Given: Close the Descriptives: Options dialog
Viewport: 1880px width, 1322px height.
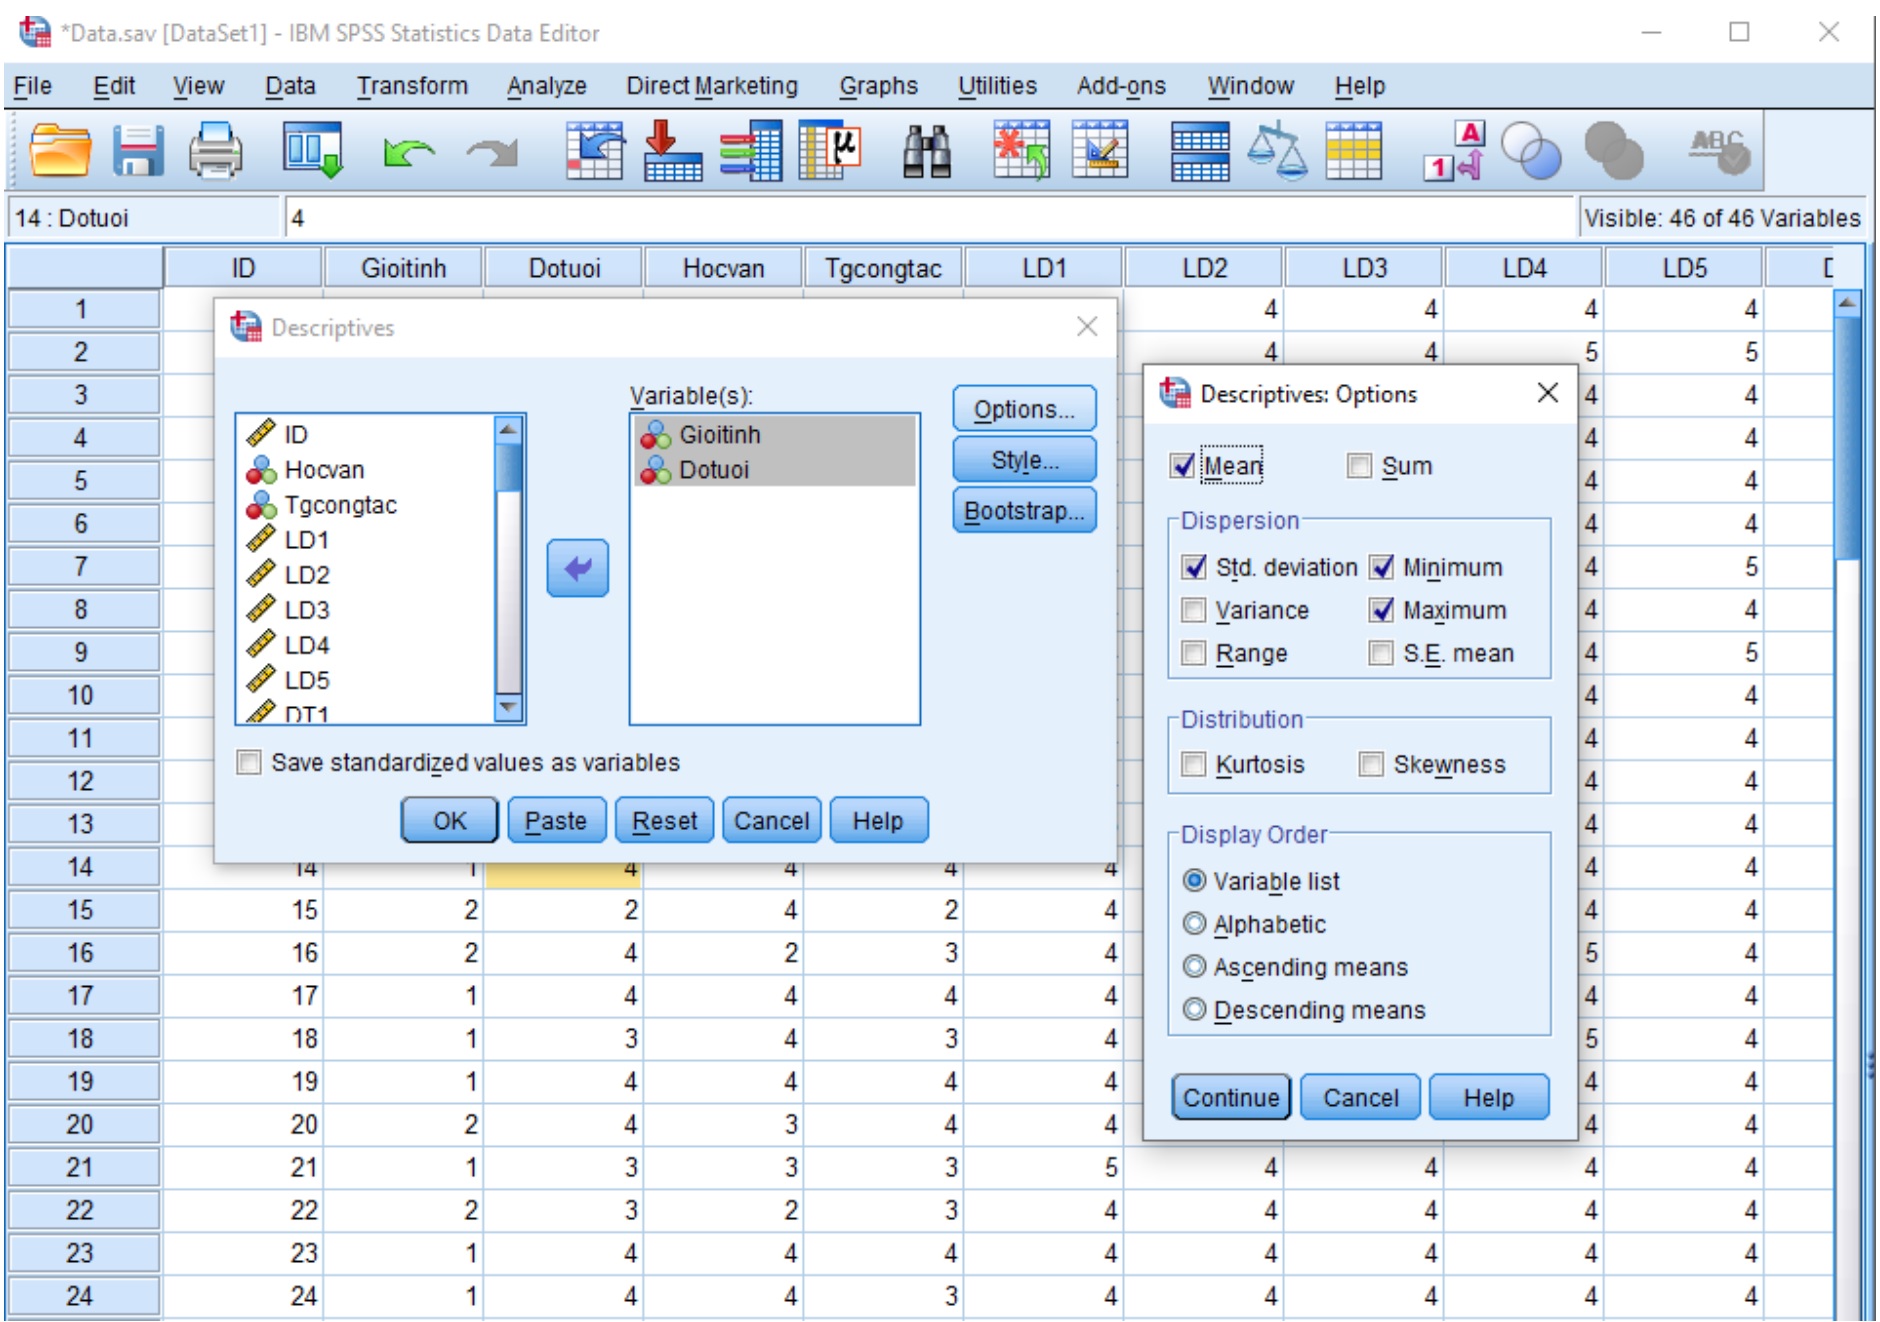Looking at the screenshot, I should click(1547, 393).
